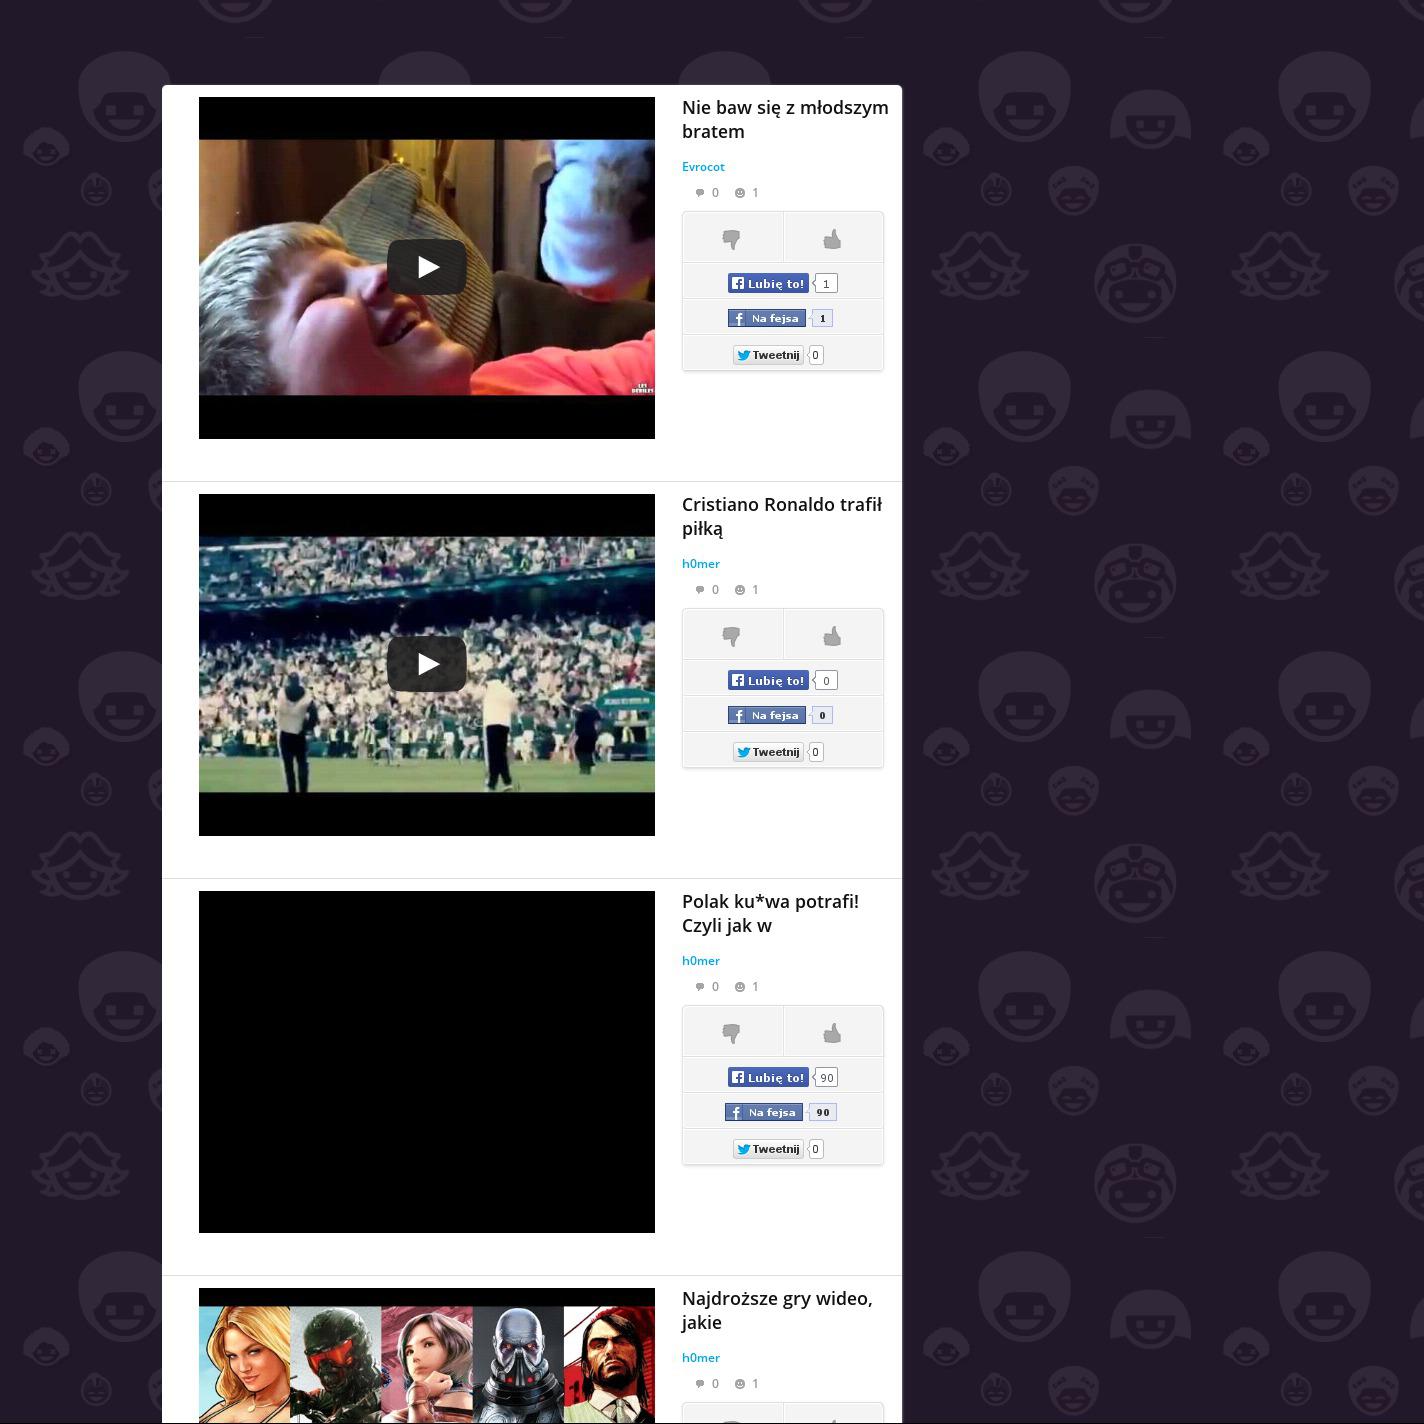Click comment icon under Evrocot's post

pos(700,193)
